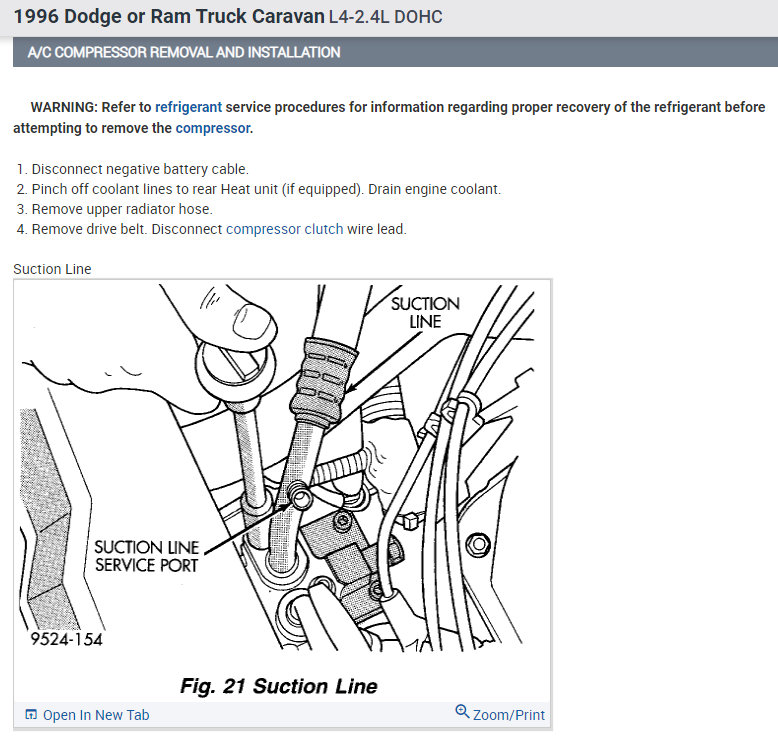778x738 pixels.
Task: Click the 1996 Dodge or Ram Truck Caravan title
Action: 169,16
